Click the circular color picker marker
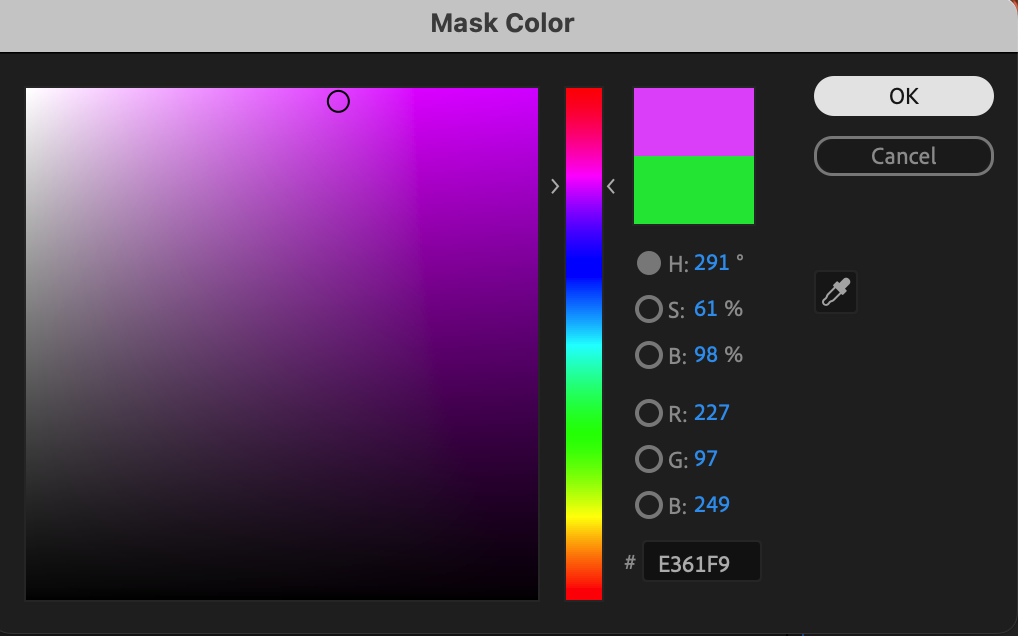The width and height of the screenshot is (1018, 636). coord(338,101)
